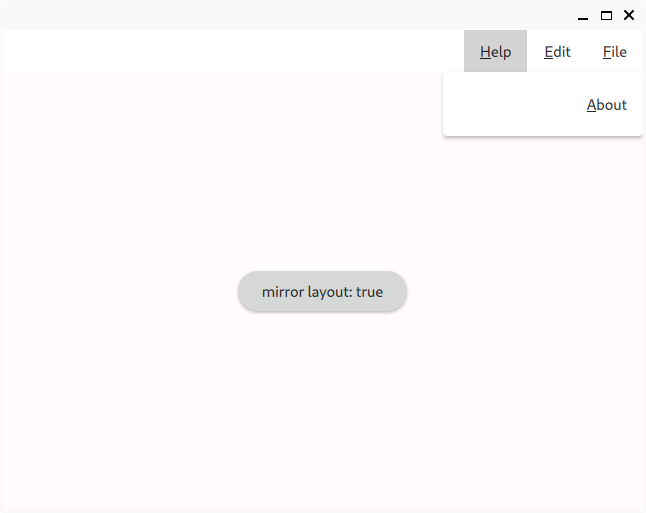Click the About menu entry text

click(606, 105)
